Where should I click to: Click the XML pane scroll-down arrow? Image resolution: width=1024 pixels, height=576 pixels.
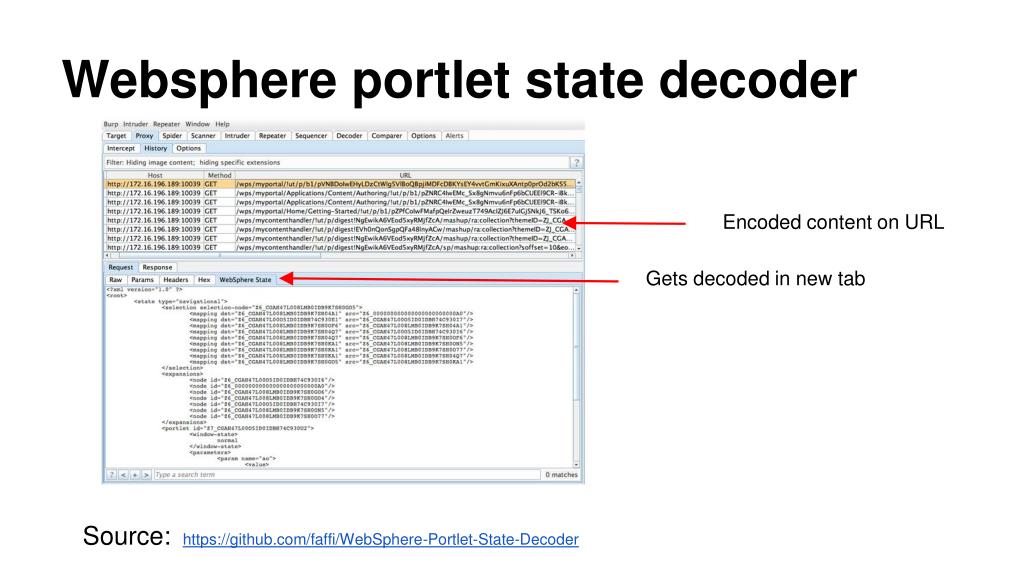[x=576, y=464]
